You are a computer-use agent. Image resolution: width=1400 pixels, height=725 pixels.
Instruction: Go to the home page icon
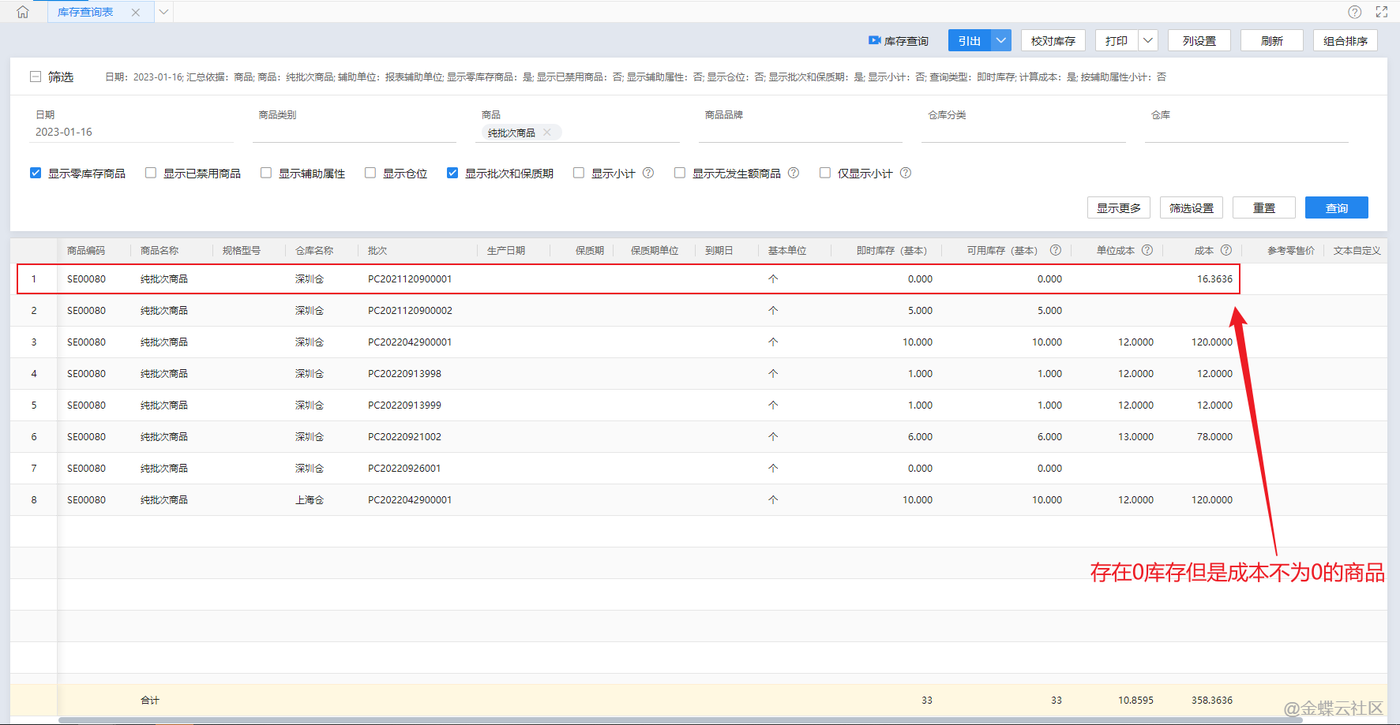coord(22,12)
